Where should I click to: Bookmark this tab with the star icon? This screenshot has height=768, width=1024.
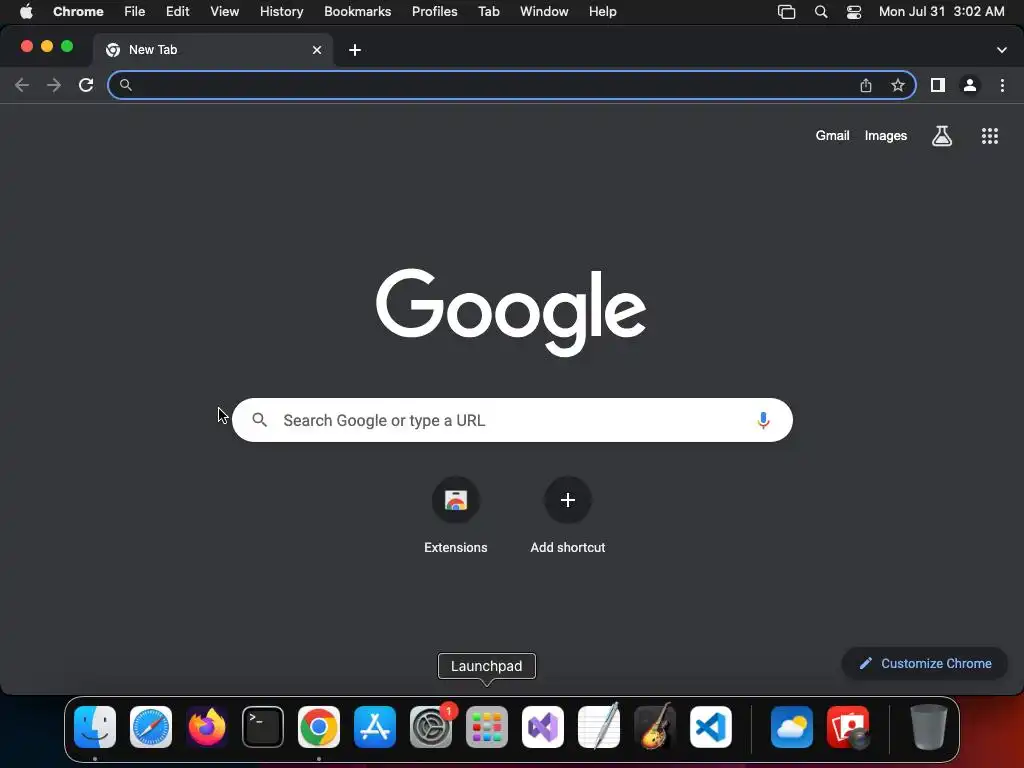(x=898, y=85)
